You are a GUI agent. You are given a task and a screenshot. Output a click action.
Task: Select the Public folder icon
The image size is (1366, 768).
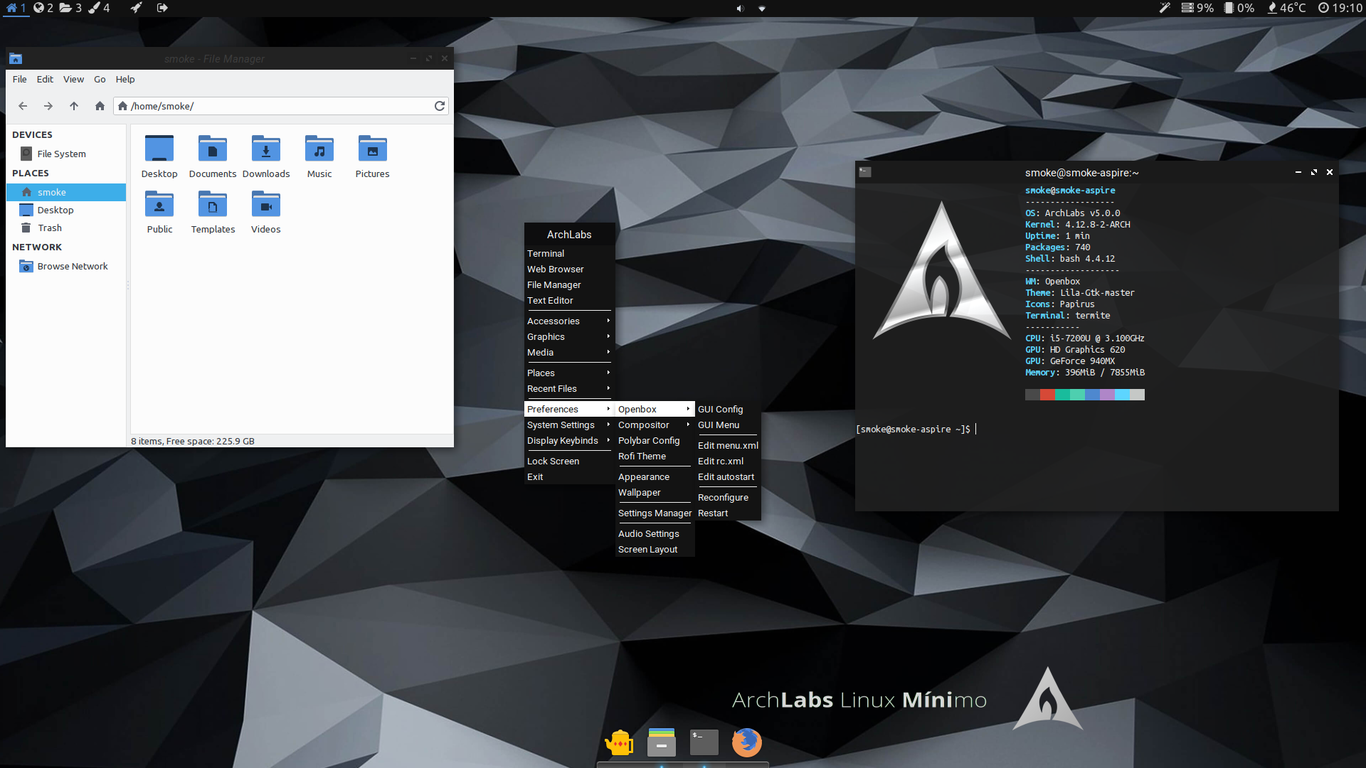point(159,212)
